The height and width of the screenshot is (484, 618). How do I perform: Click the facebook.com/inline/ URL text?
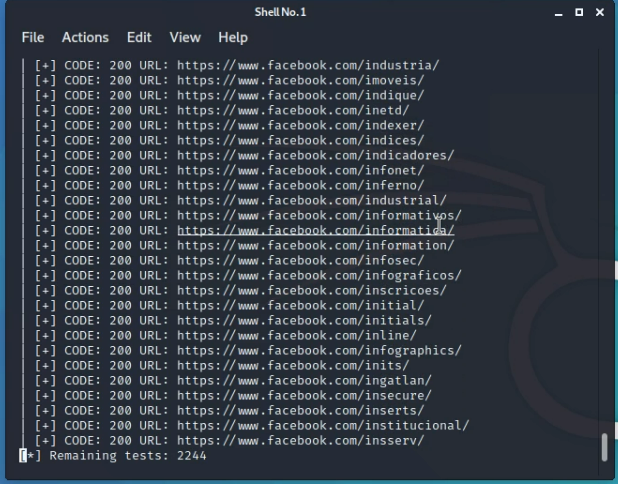(297, 335)
